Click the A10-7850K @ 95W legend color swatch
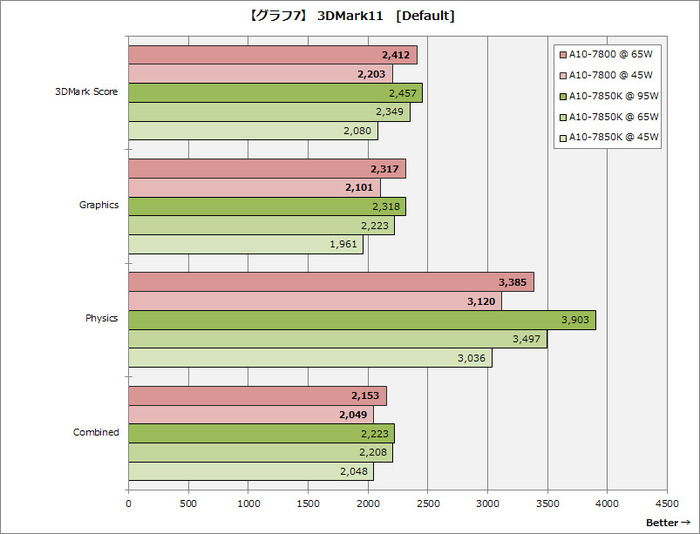 click(x=563, y=96)
